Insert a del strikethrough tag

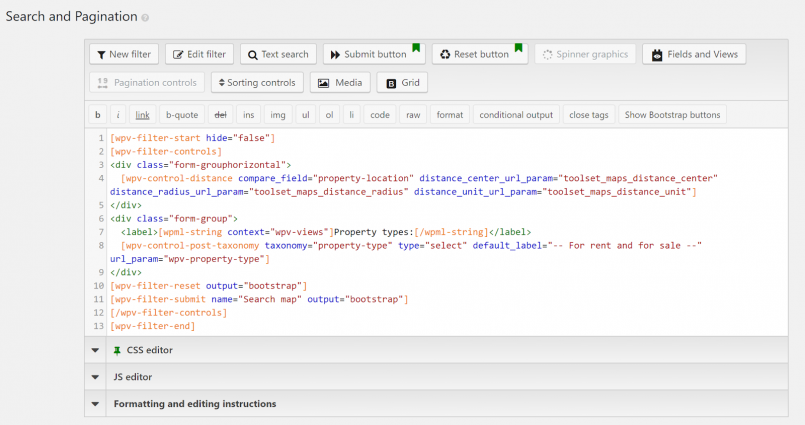click(x=220, y=115)
